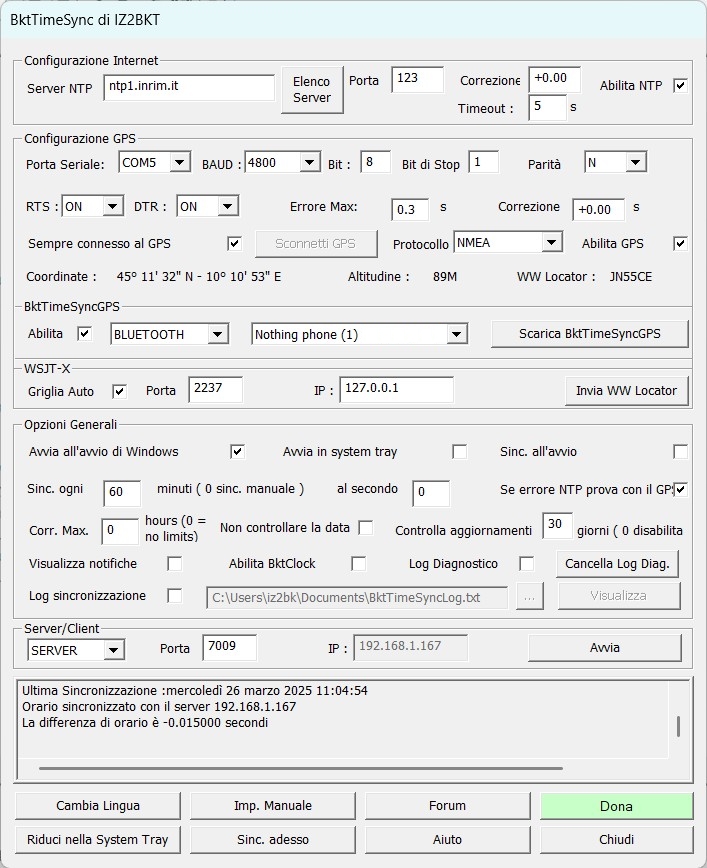707x868 pixels.
Task: Toggle Sempre connesso al GPS checkbox
Action: pyautogui.click(x=235, y=244)
